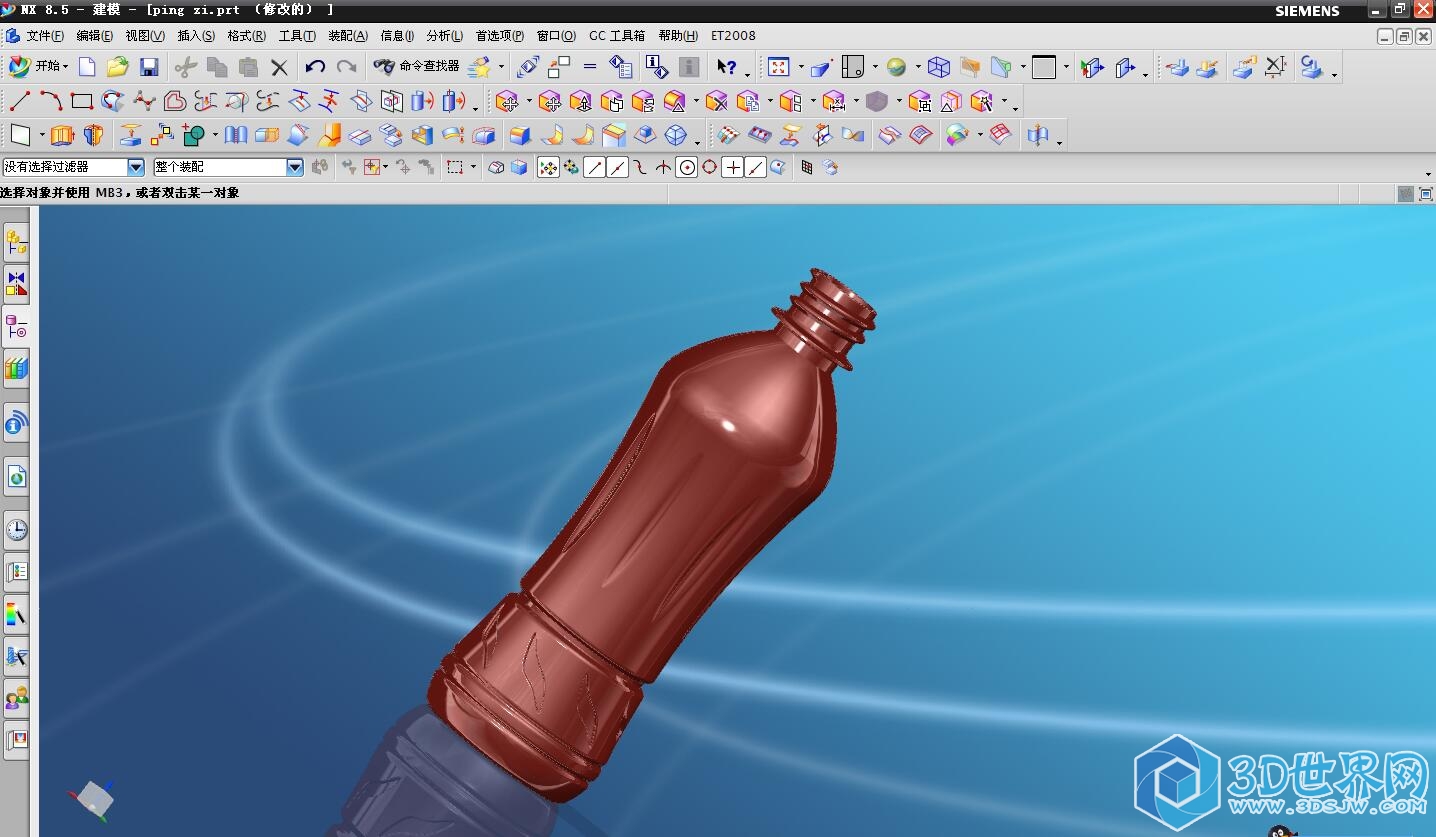Open the 视图(V) View menu
Image resolution: width=1436 pixels, height=837 pixels.
click(145, 36)
